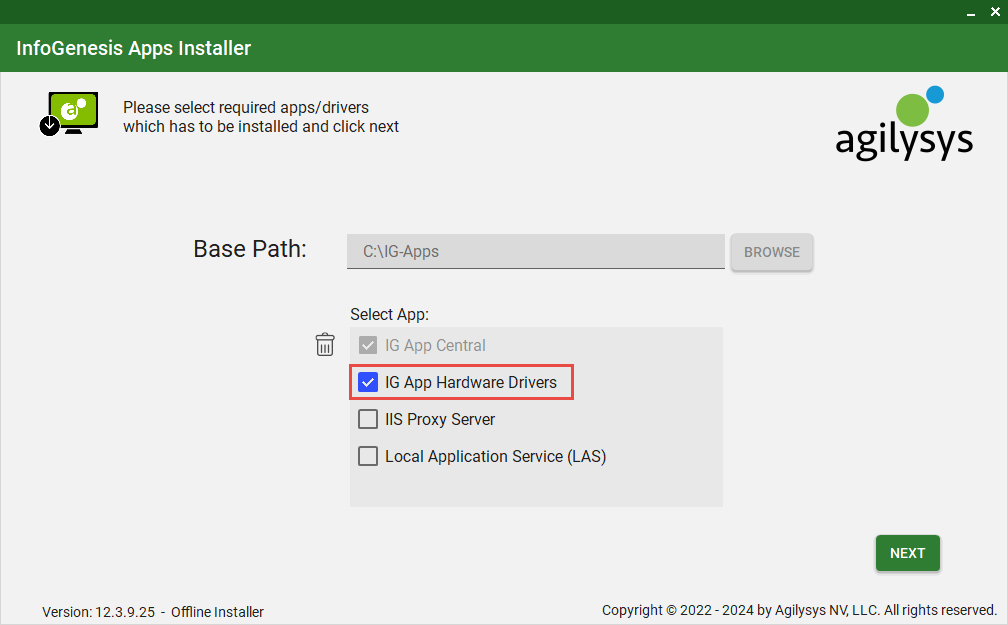This screenshot has height=625, width=1008.
Task: Check Local Application Service (LAS) option
Action: pos(368,456)
